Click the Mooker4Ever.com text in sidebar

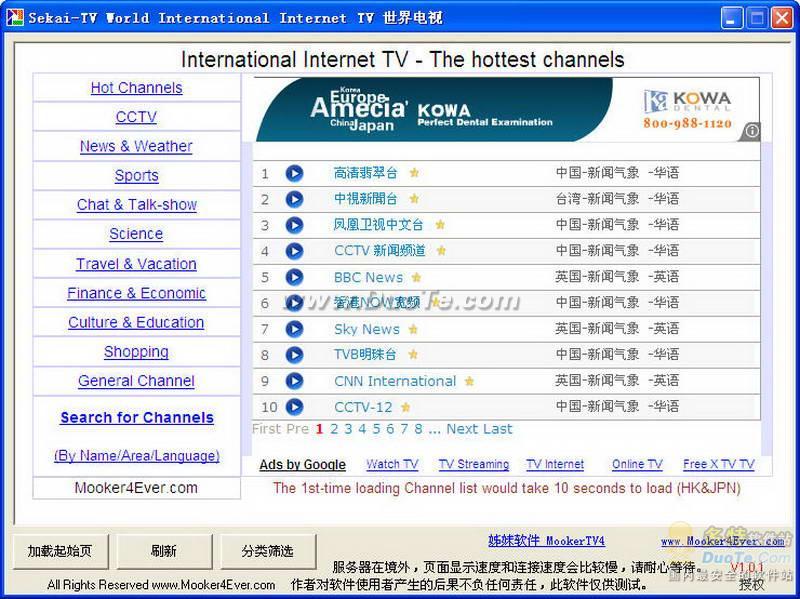coord(136,488)
